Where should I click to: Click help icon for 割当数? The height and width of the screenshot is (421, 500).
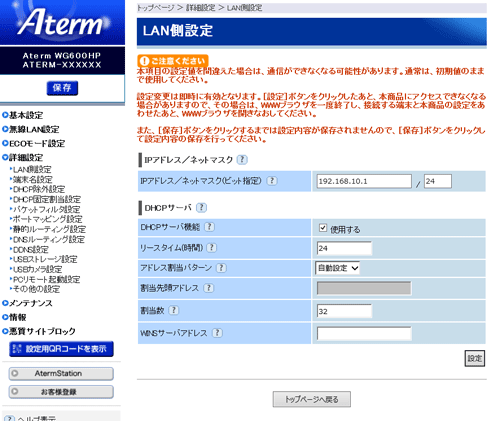click(x=173, y=310)
